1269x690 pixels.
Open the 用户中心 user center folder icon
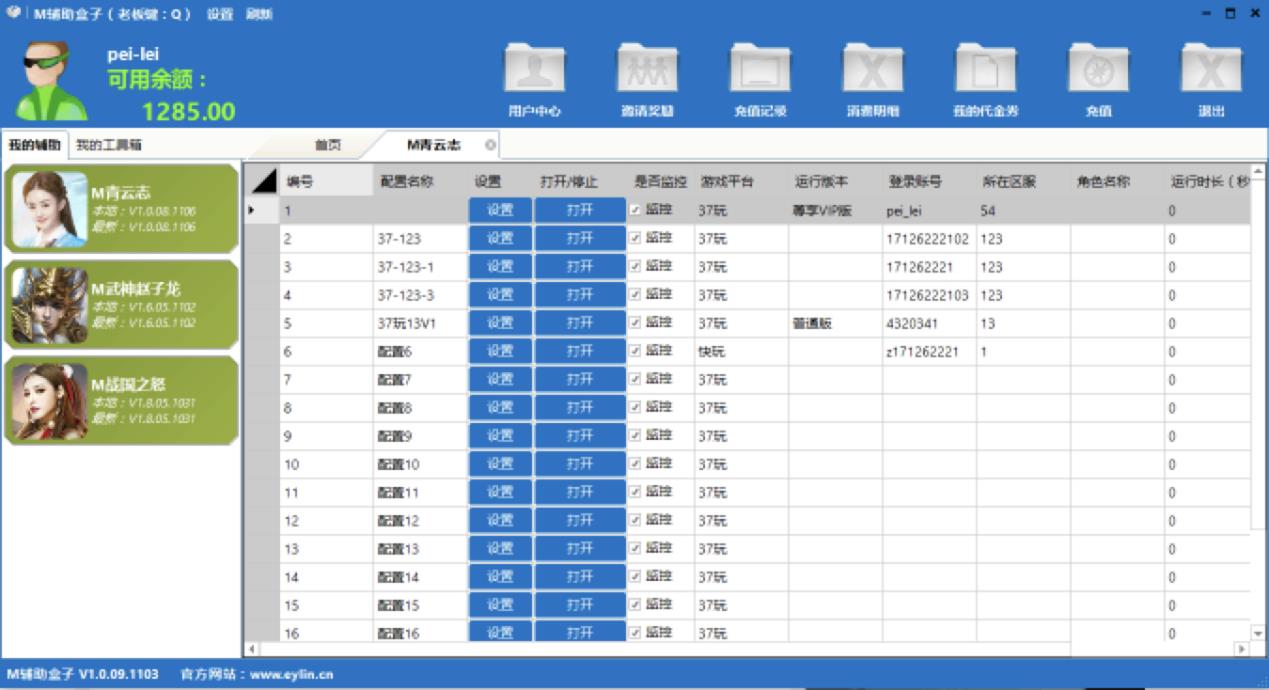(x=534, y=71)
